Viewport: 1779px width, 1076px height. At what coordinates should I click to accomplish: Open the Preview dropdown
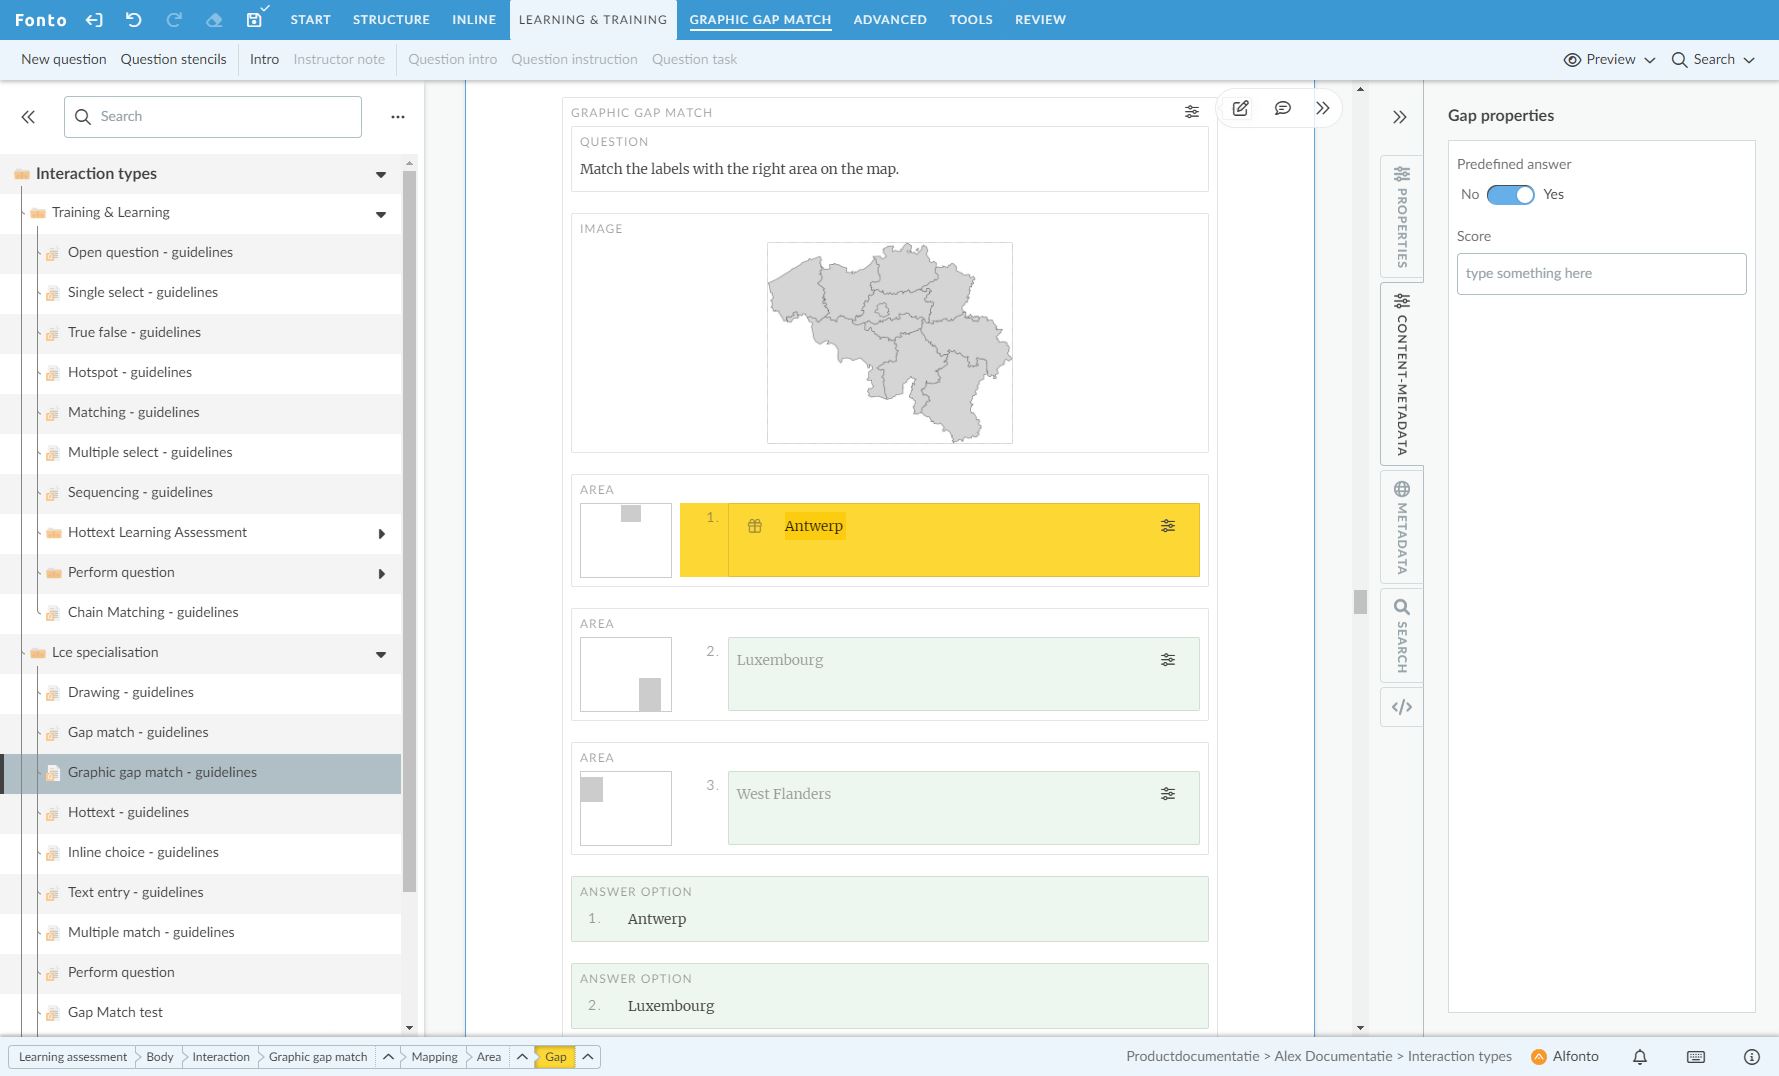[x=1609, y=60]
